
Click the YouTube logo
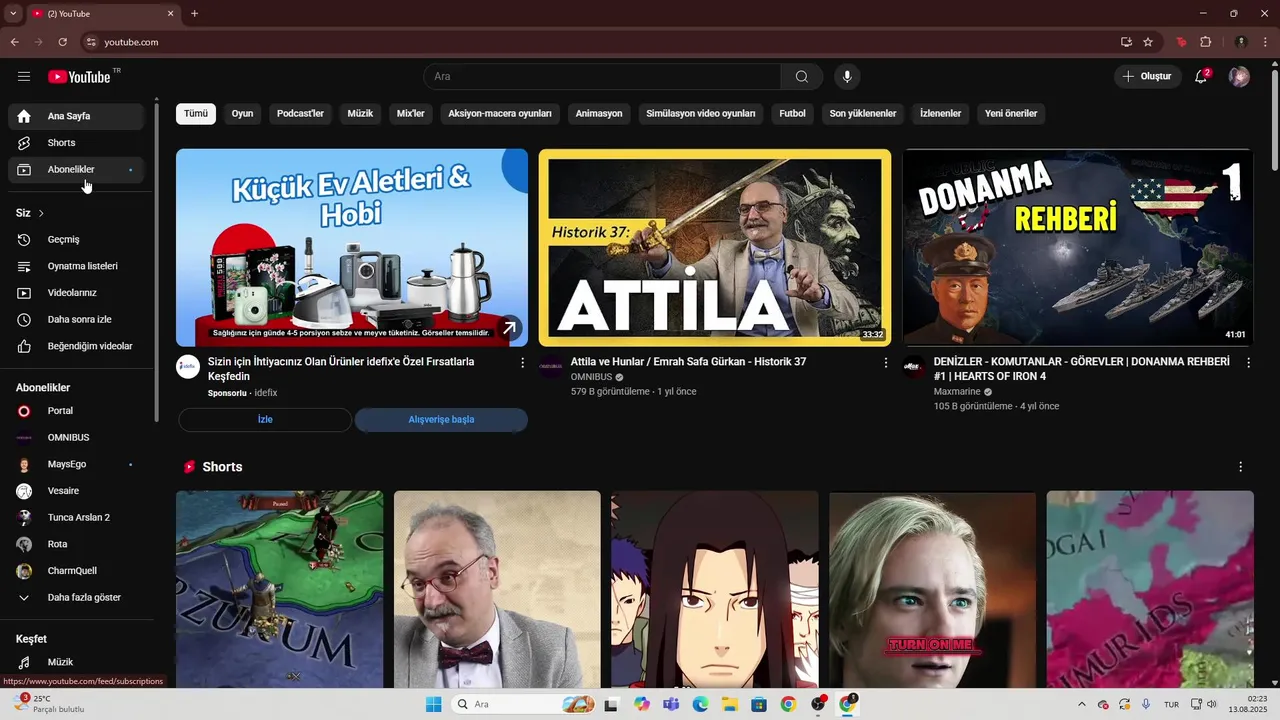[x=79, y=77]
